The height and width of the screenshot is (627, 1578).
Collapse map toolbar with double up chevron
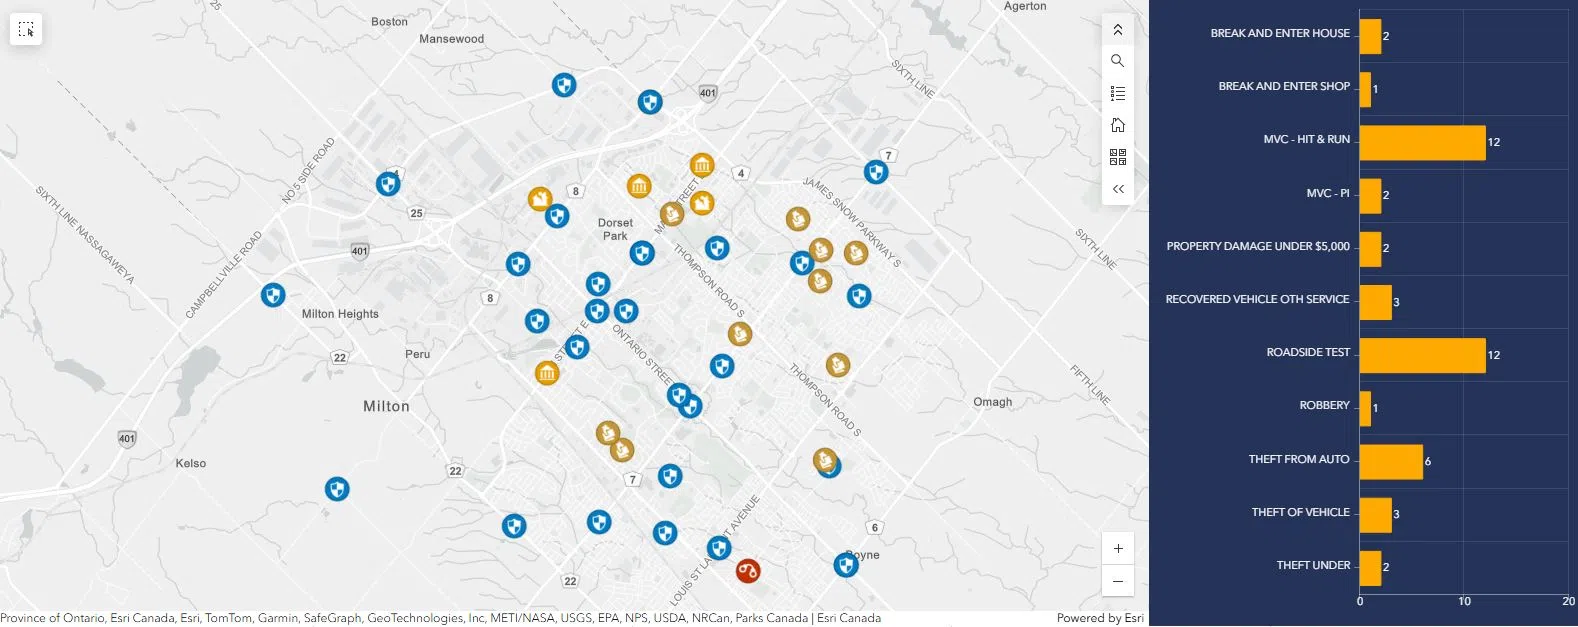pos(1118,30)
